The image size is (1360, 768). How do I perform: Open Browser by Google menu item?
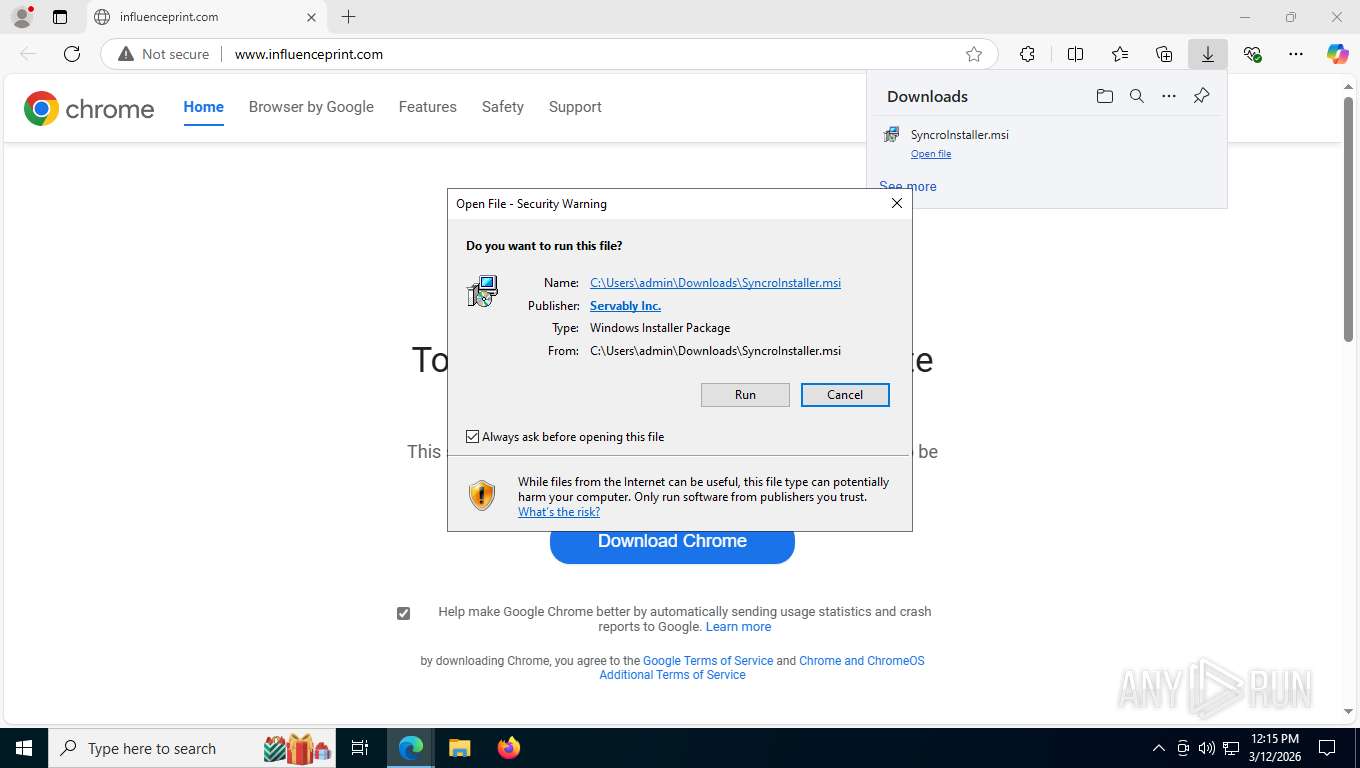click(x=311, y=107)
